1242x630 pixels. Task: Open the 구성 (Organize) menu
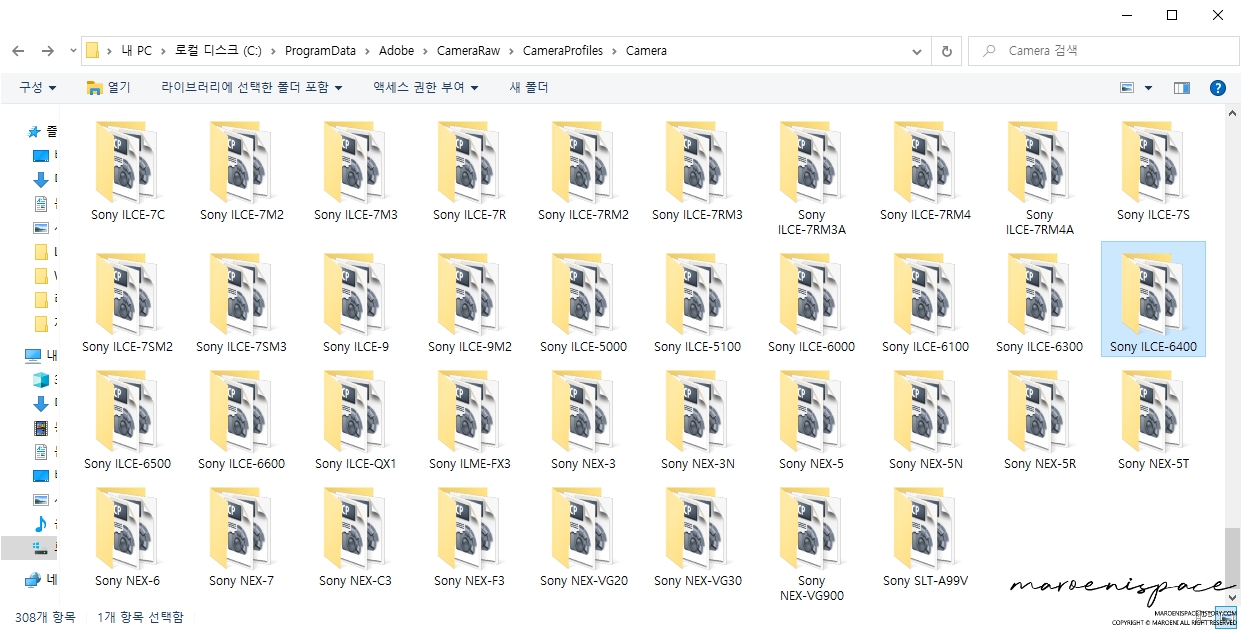[x=37, y=88]
